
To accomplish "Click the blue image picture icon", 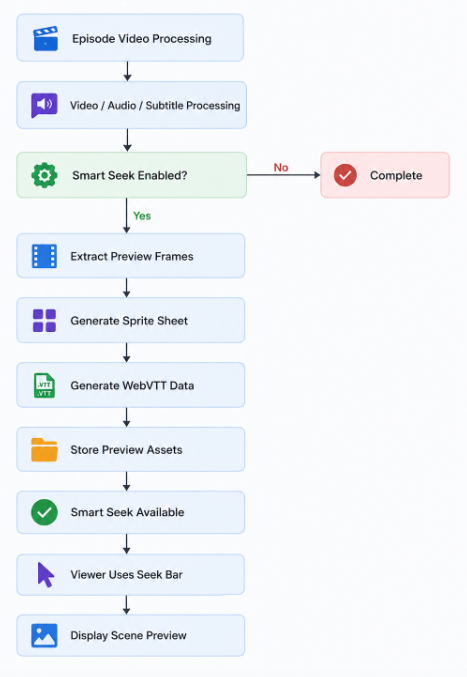I will [44, 636].
